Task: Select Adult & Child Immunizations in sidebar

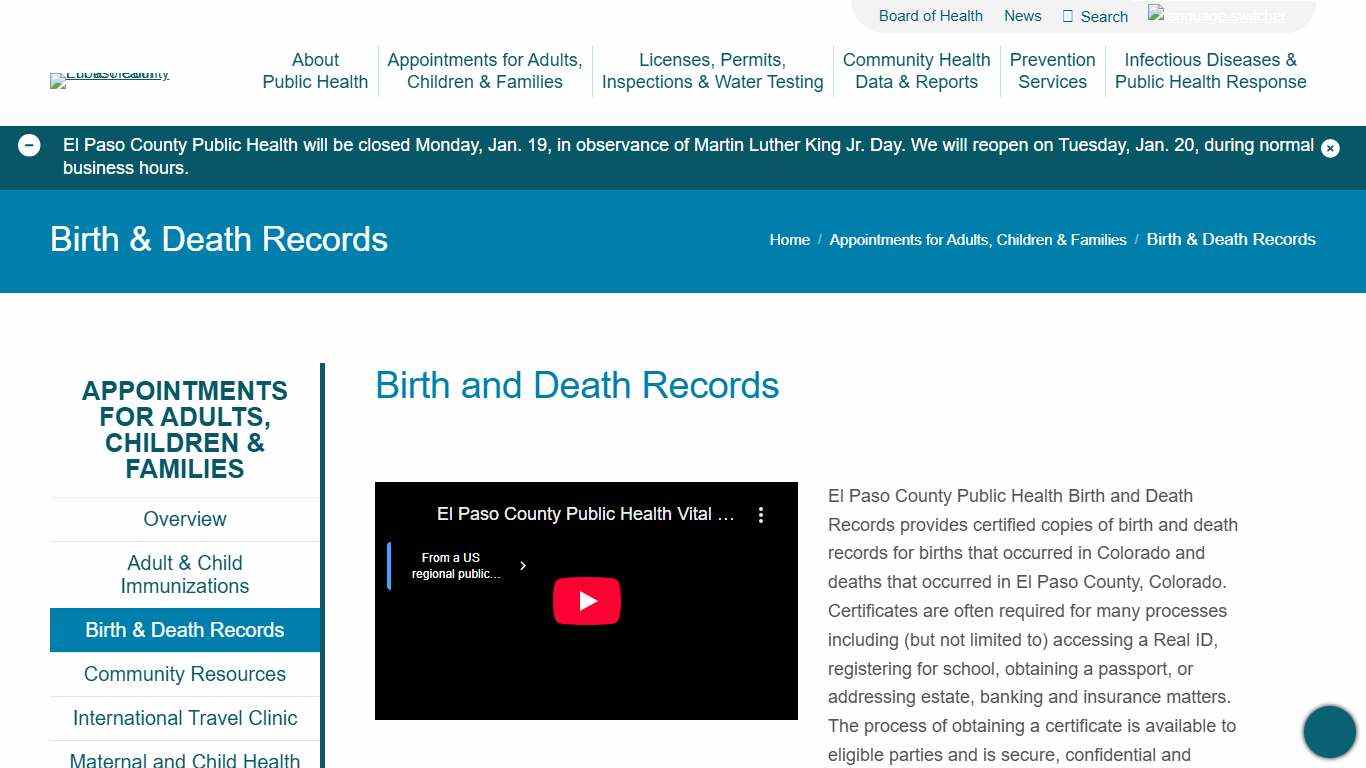Action: [184, 574]
